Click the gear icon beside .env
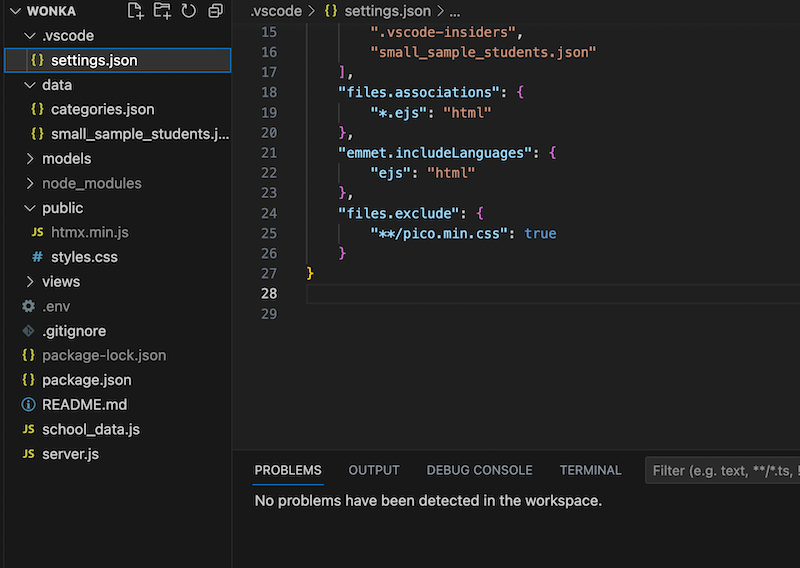The image size is (800, 568). pos(28,306)
